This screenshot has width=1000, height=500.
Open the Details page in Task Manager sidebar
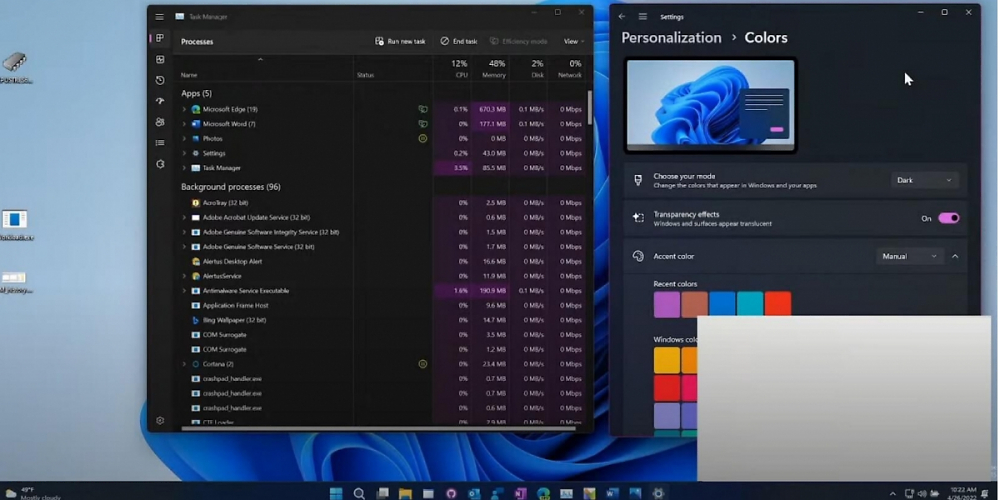tap(160, 143)
